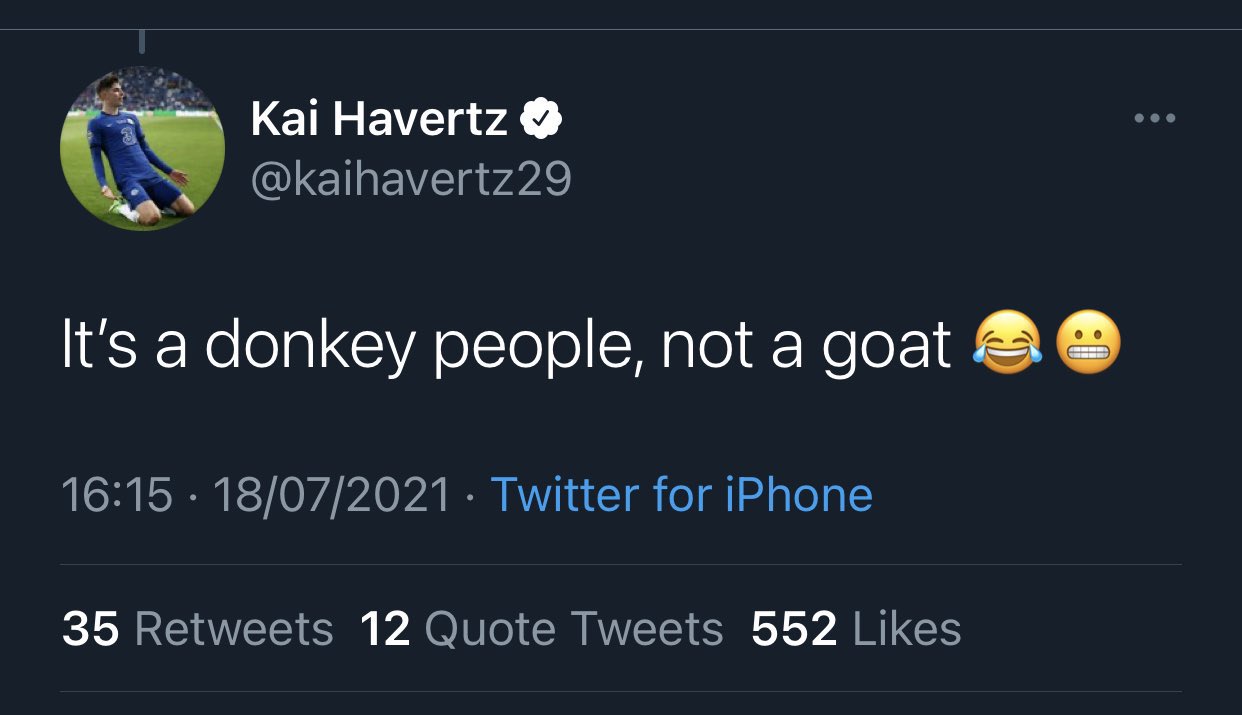1242x715 pixels.
Task: Show who gave the 552 Likes
Action: (856, 629)
